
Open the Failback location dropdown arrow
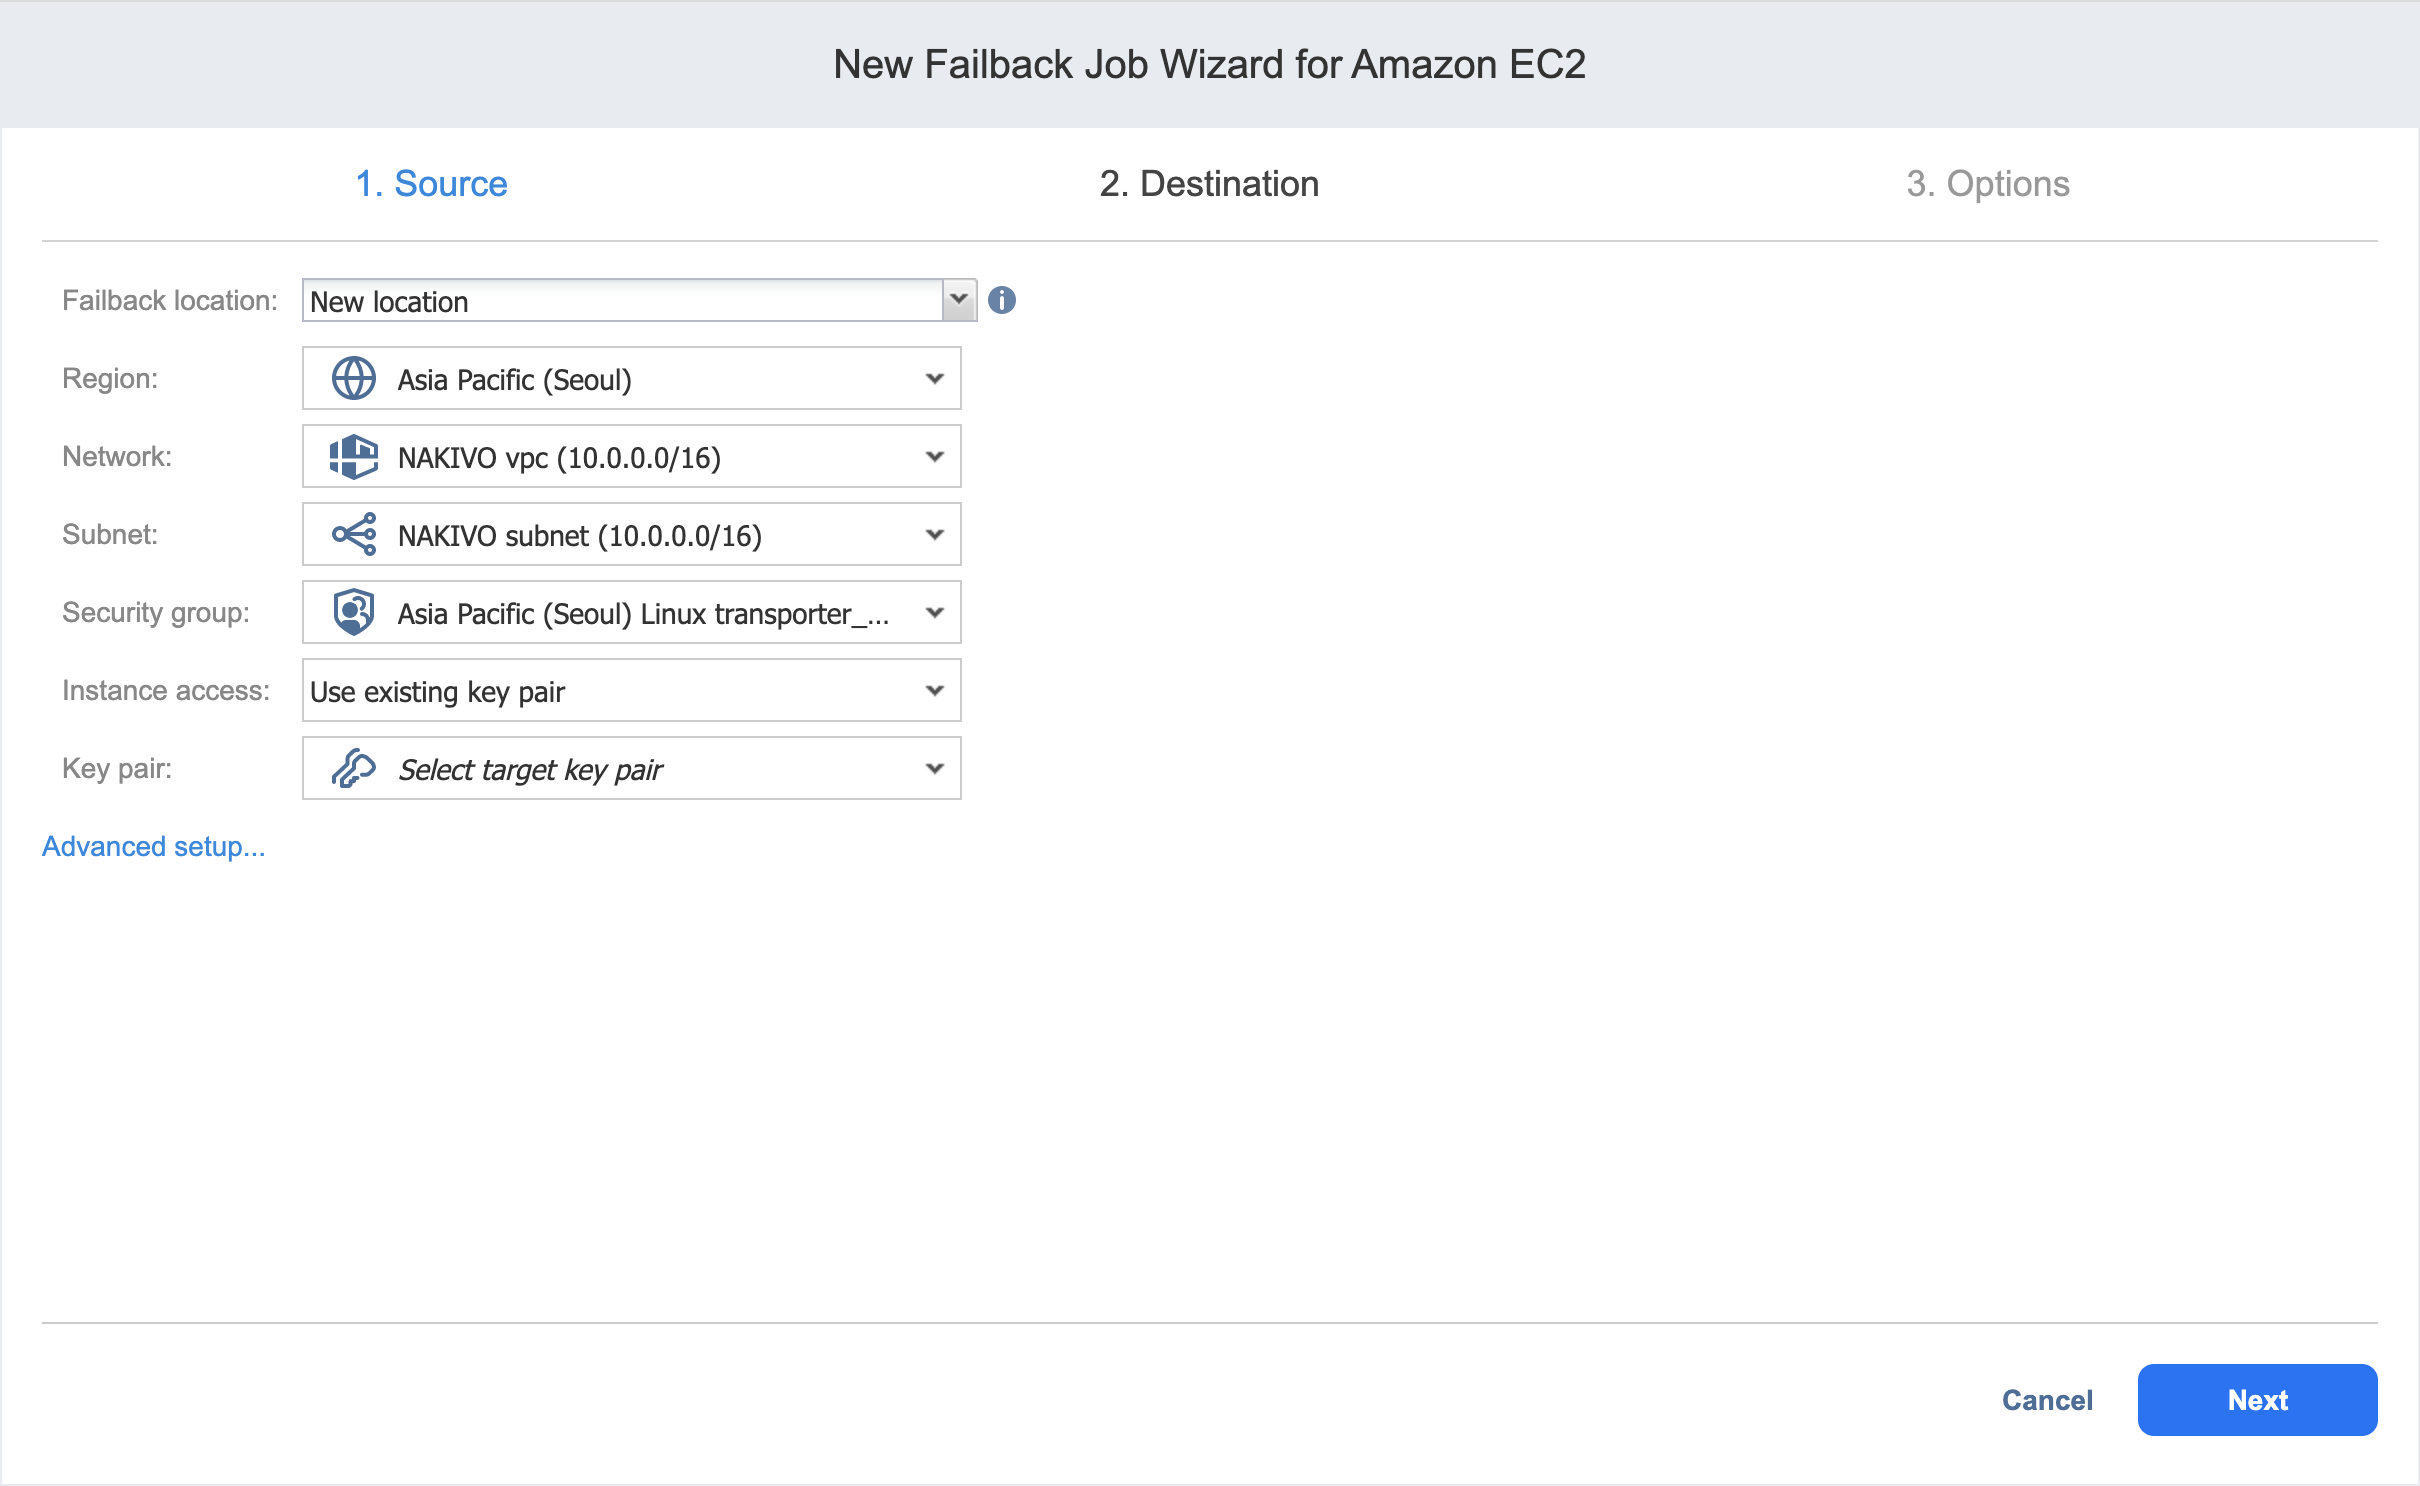point(958,300)
